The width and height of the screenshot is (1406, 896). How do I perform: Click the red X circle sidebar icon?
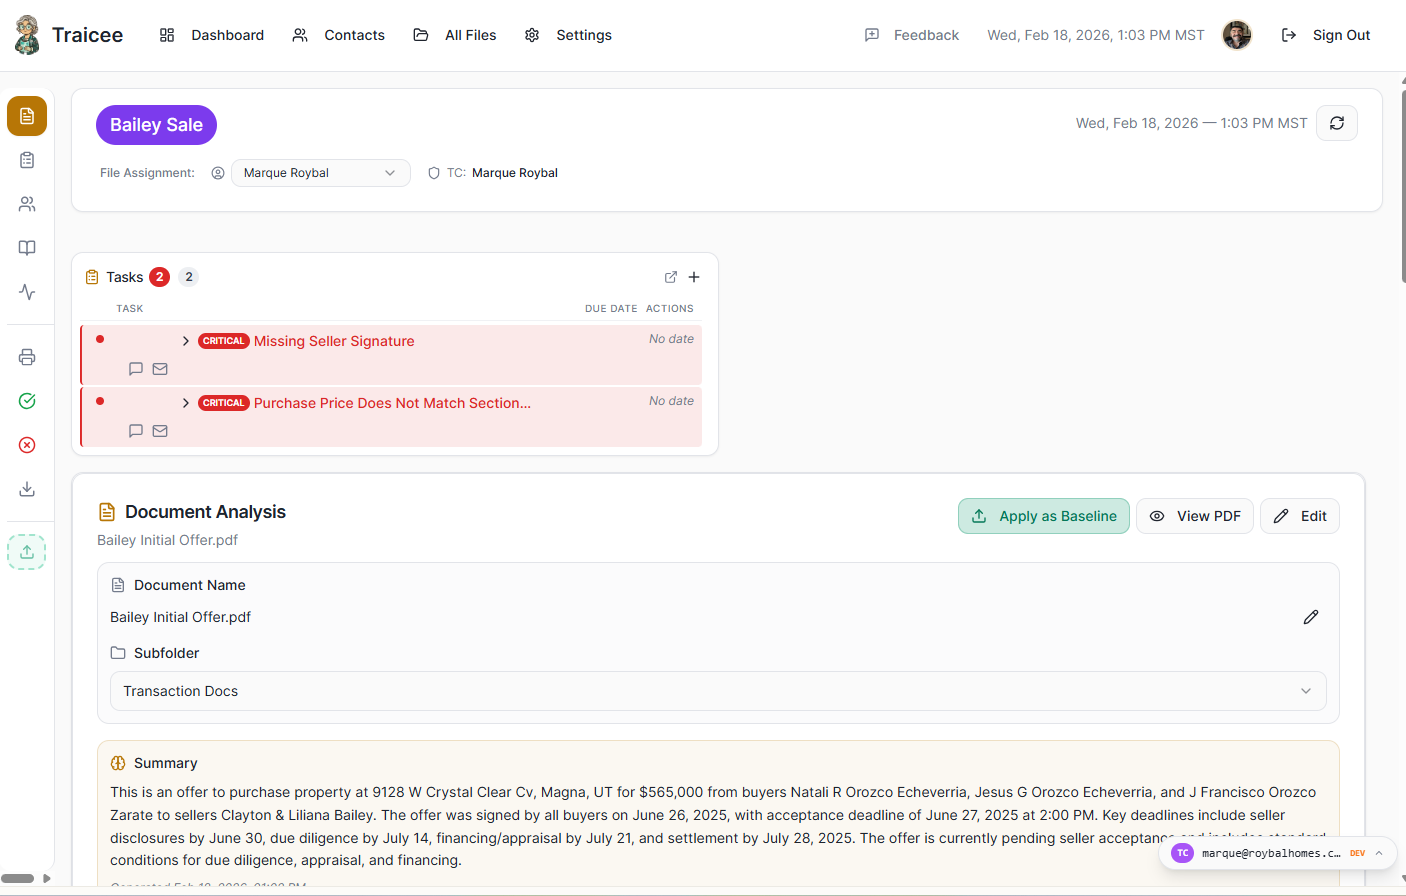[27, 445]
